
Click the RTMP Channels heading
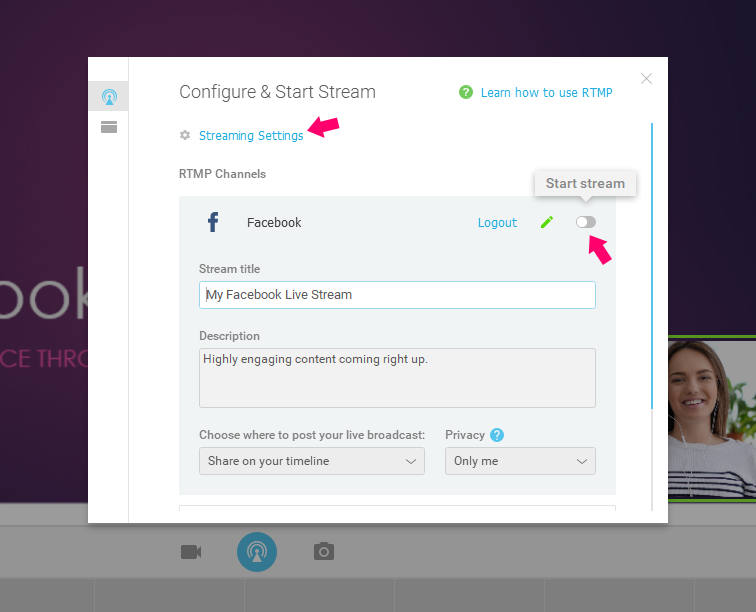(x=222, y=174)
